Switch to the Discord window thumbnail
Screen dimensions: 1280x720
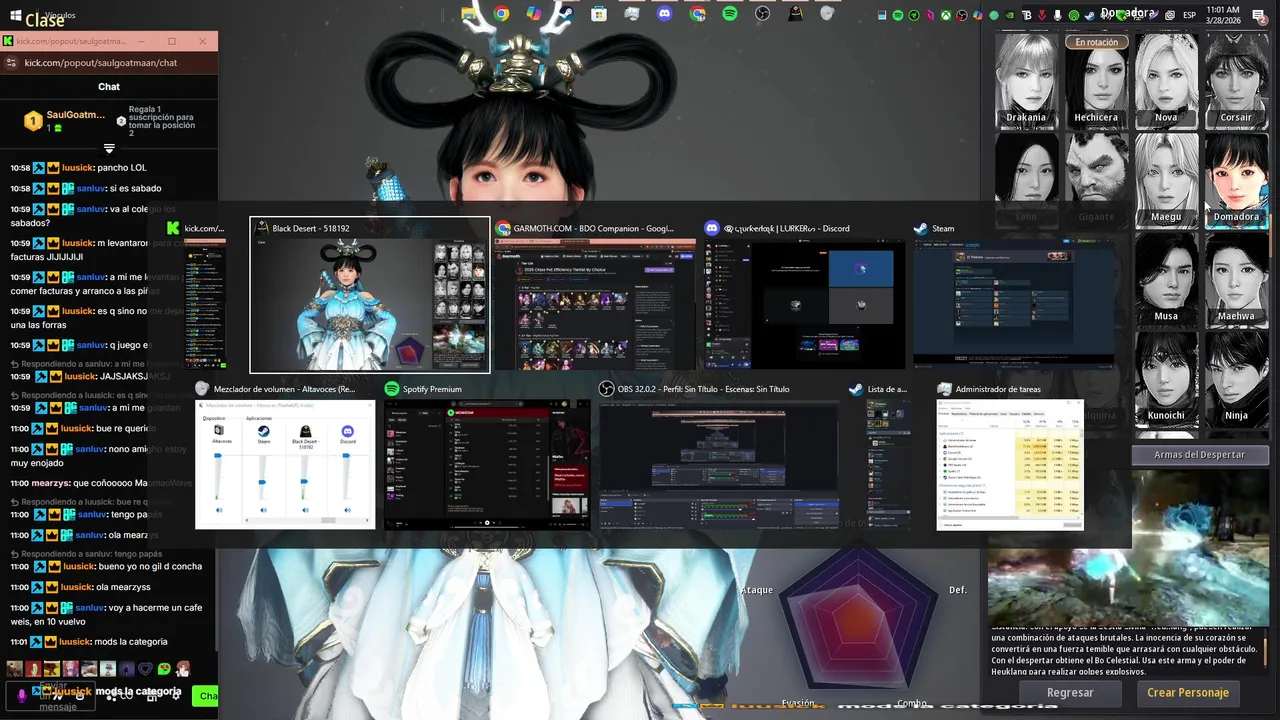coord(805,295)
